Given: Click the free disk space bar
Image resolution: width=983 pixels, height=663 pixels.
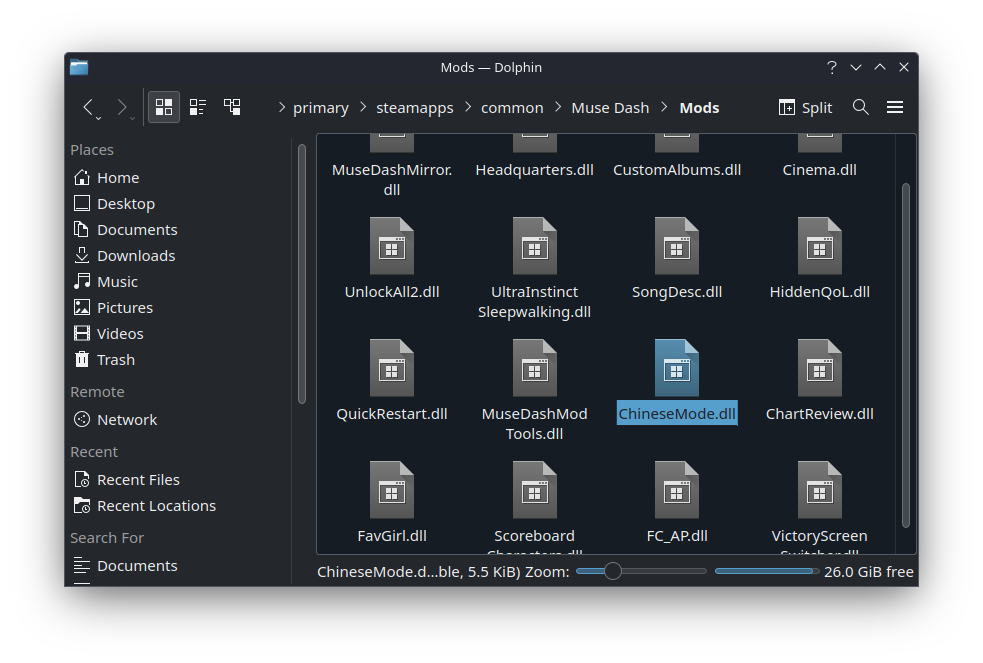Looking at the screenshot, I should [767, 571].
